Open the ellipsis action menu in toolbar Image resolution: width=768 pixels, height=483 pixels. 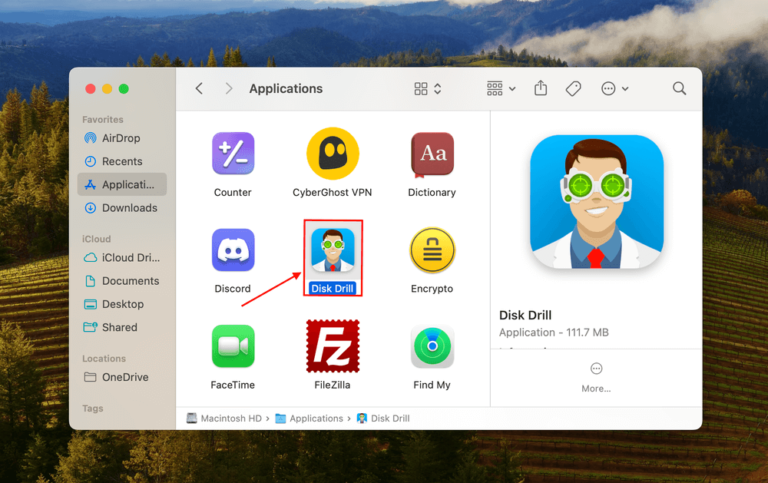pos(614,89)
